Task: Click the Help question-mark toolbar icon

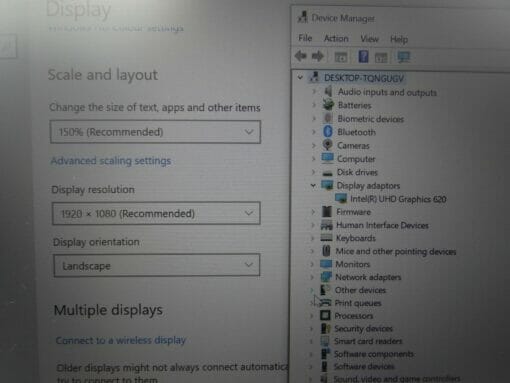Action: coord(363,56)
